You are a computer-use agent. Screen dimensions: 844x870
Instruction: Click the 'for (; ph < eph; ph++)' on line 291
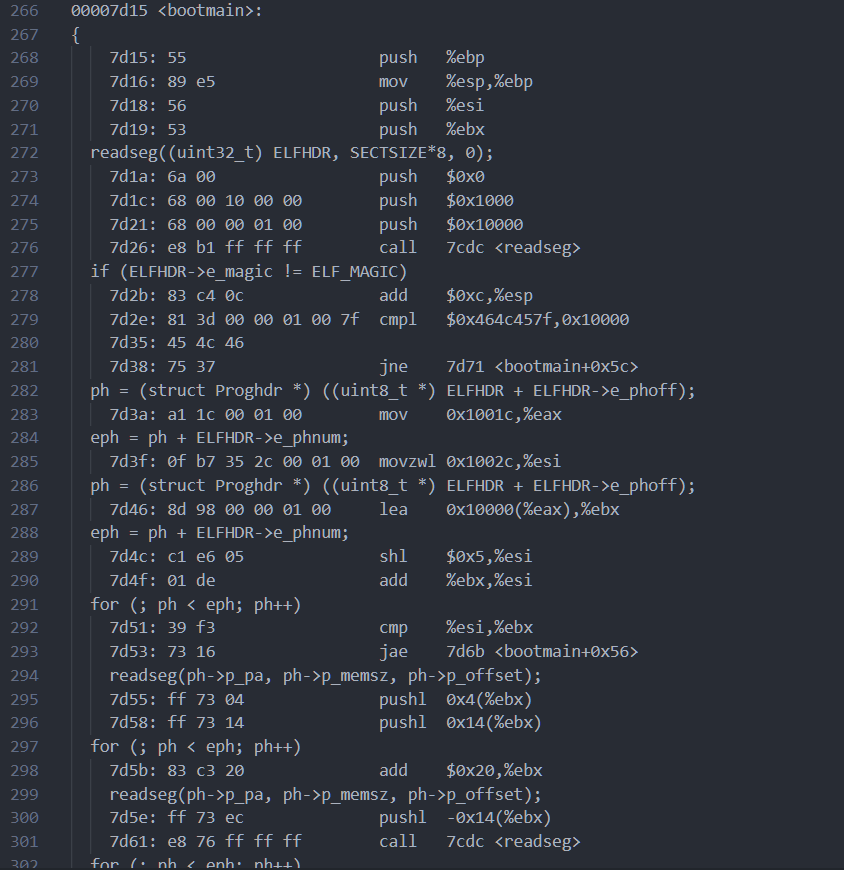click(195, 605)
